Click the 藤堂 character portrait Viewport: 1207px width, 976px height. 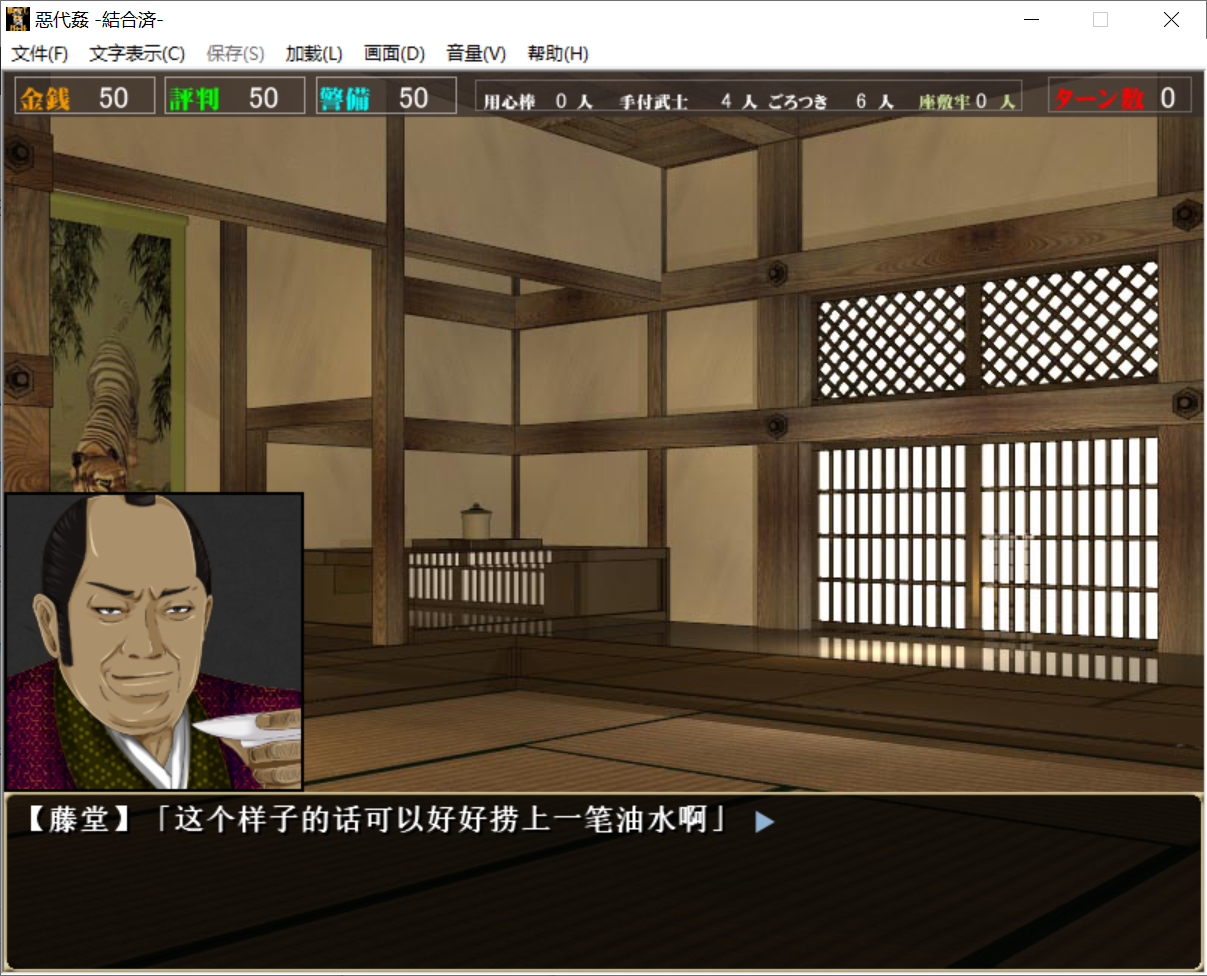click(154, 641)
